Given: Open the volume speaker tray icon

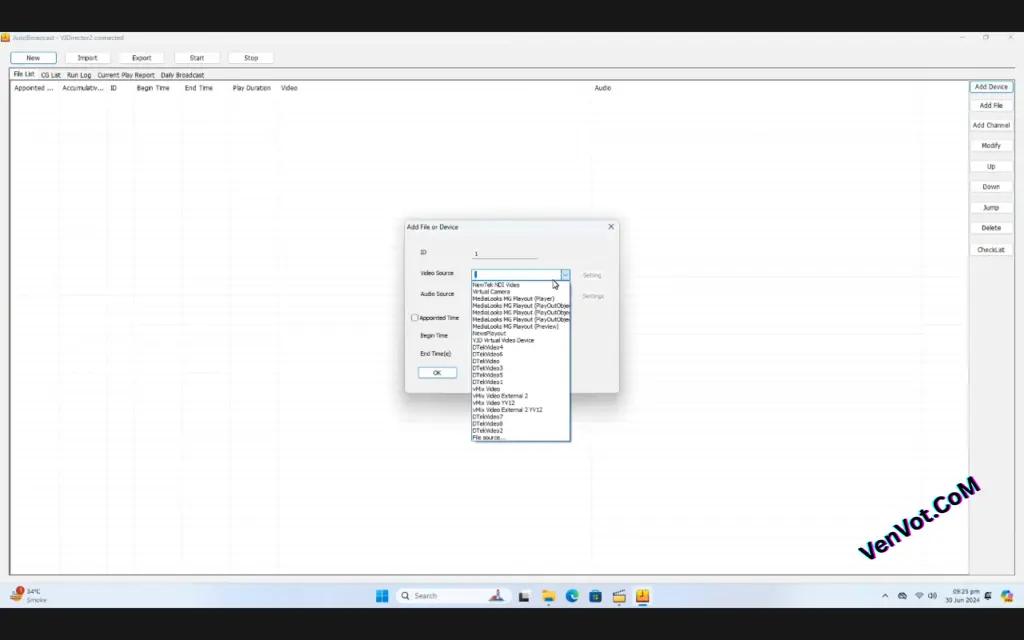Looking at the screenshot, I should 932,596.
